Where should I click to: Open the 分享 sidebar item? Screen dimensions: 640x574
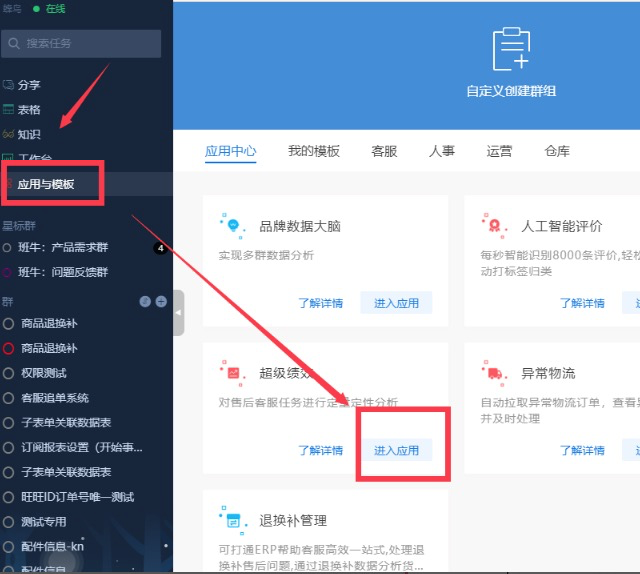pos(29,85)
